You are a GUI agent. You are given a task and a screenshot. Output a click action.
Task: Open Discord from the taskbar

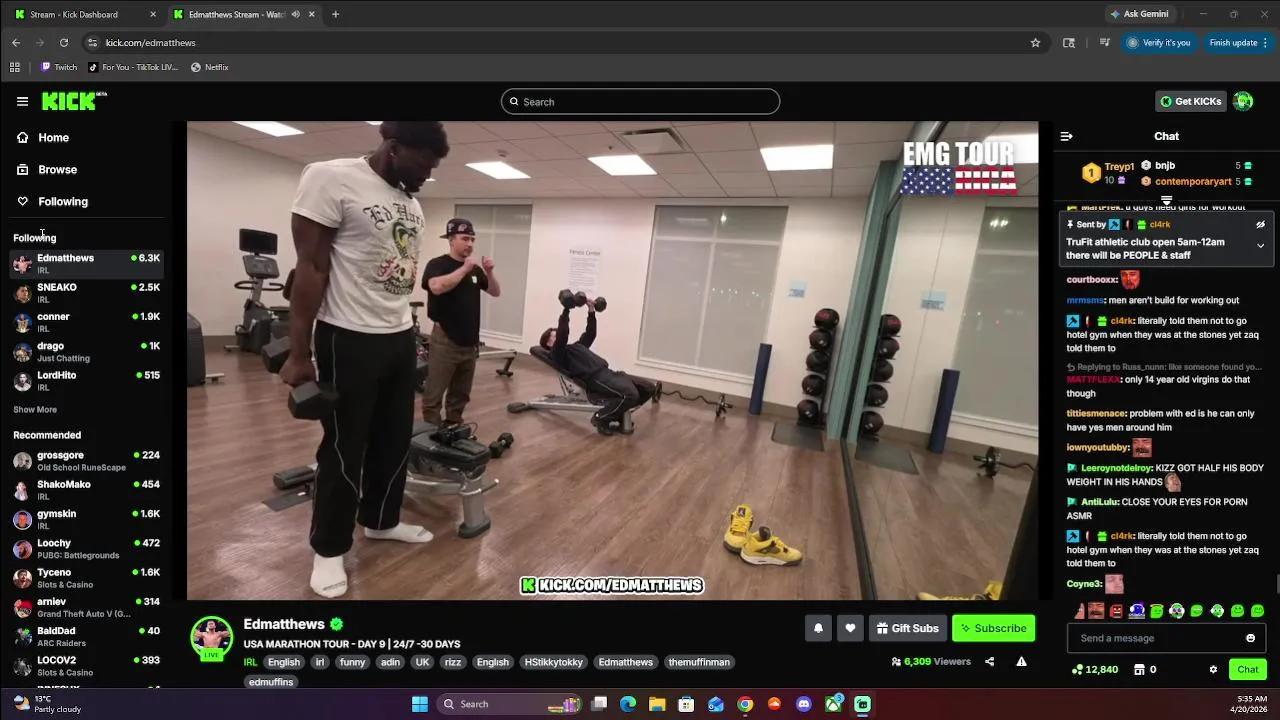803,704
